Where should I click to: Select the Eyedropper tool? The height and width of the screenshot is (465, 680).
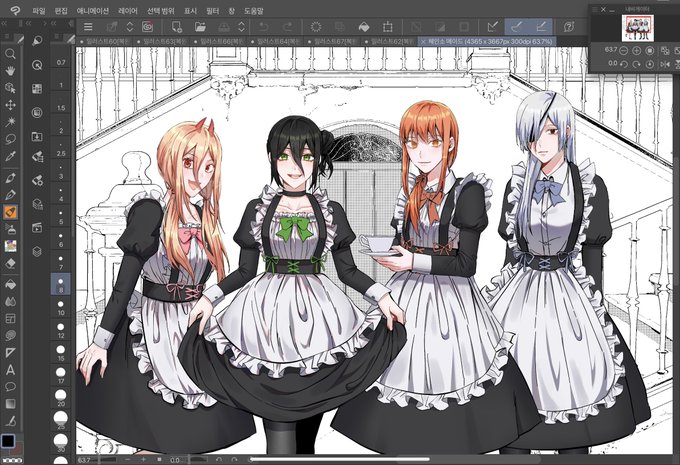tap(10, 156)
